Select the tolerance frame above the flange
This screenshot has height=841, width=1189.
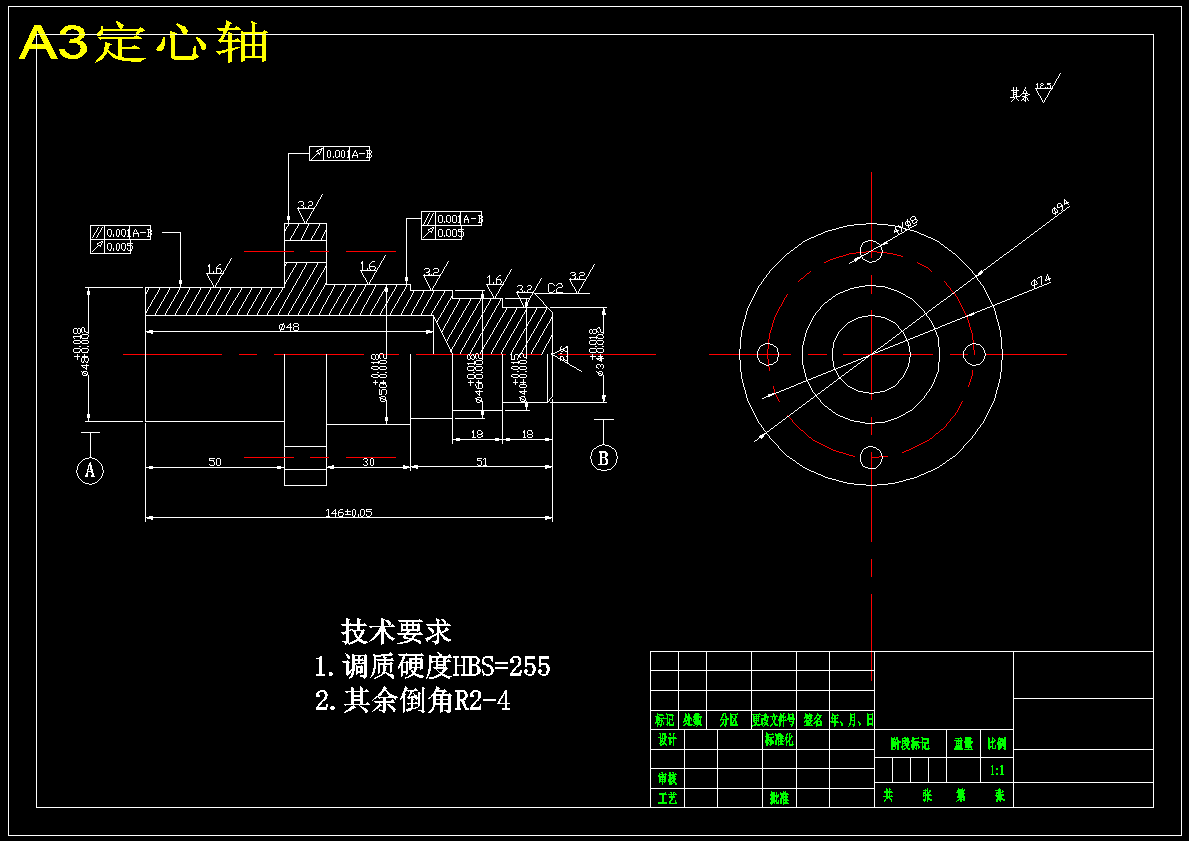341,154
